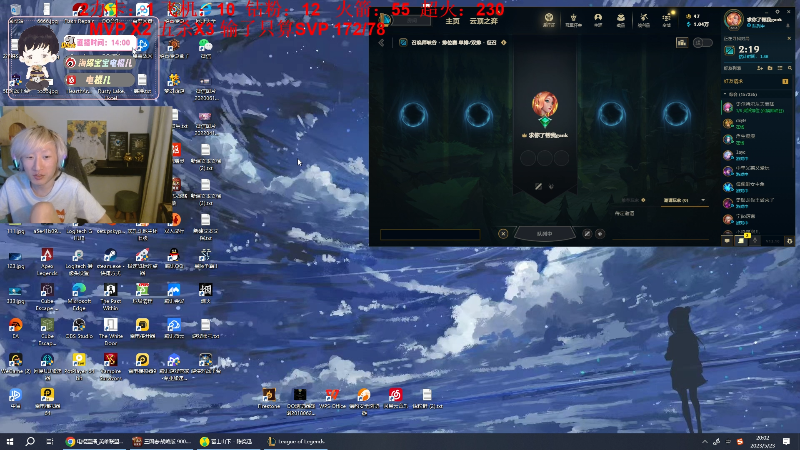Click the friend list search icon

point(790,68)
